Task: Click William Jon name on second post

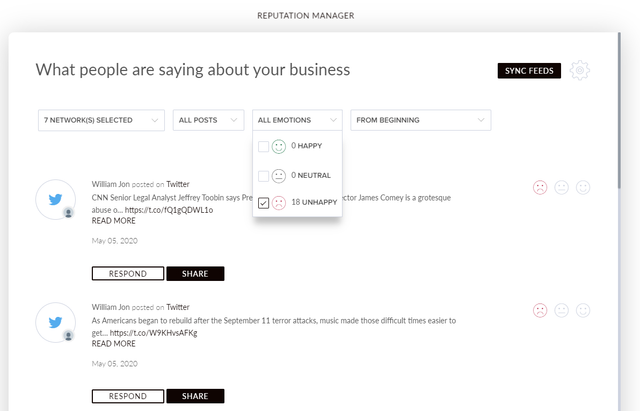Action: pyautogui.click(x=111, y=307)
